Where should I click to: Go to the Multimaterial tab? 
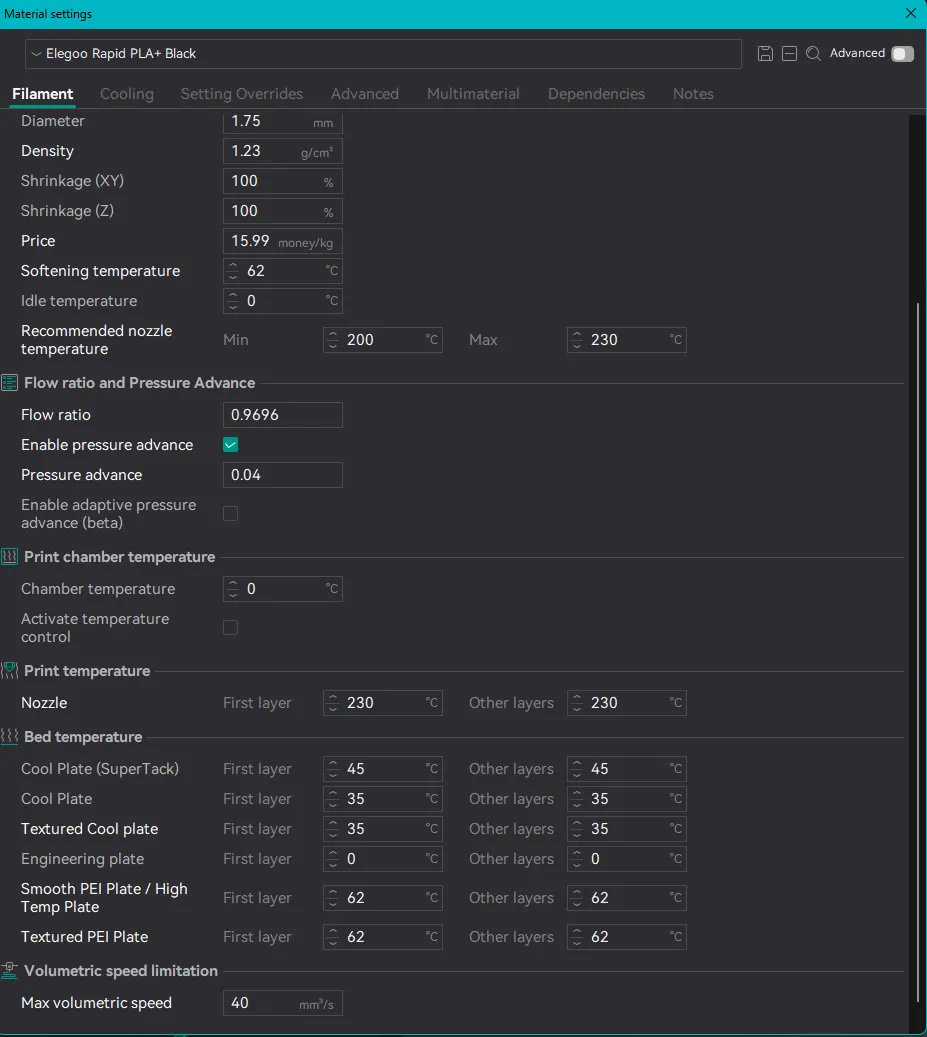click(473, 94)
